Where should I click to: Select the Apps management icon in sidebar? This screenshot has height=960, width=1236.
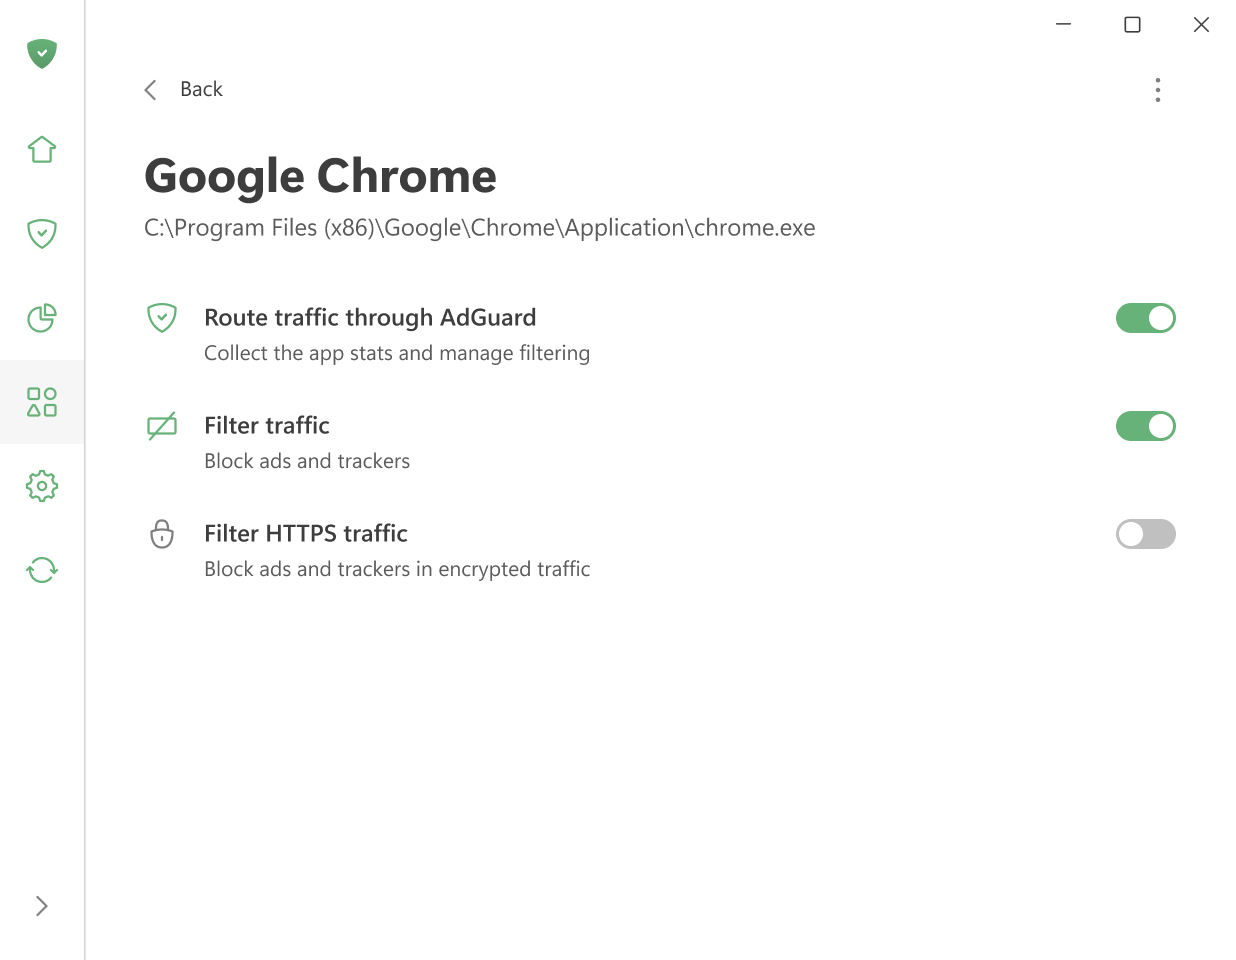click(x=41, y=402)
